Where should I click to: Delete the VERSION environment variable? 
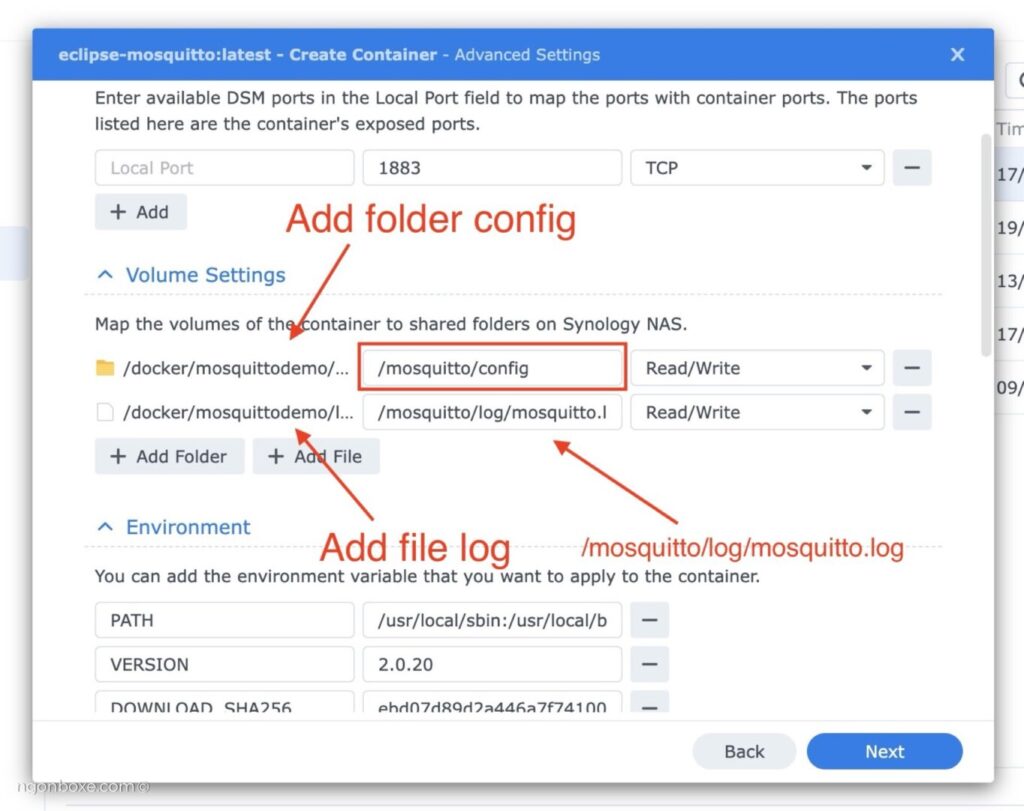tap(649, 664)
